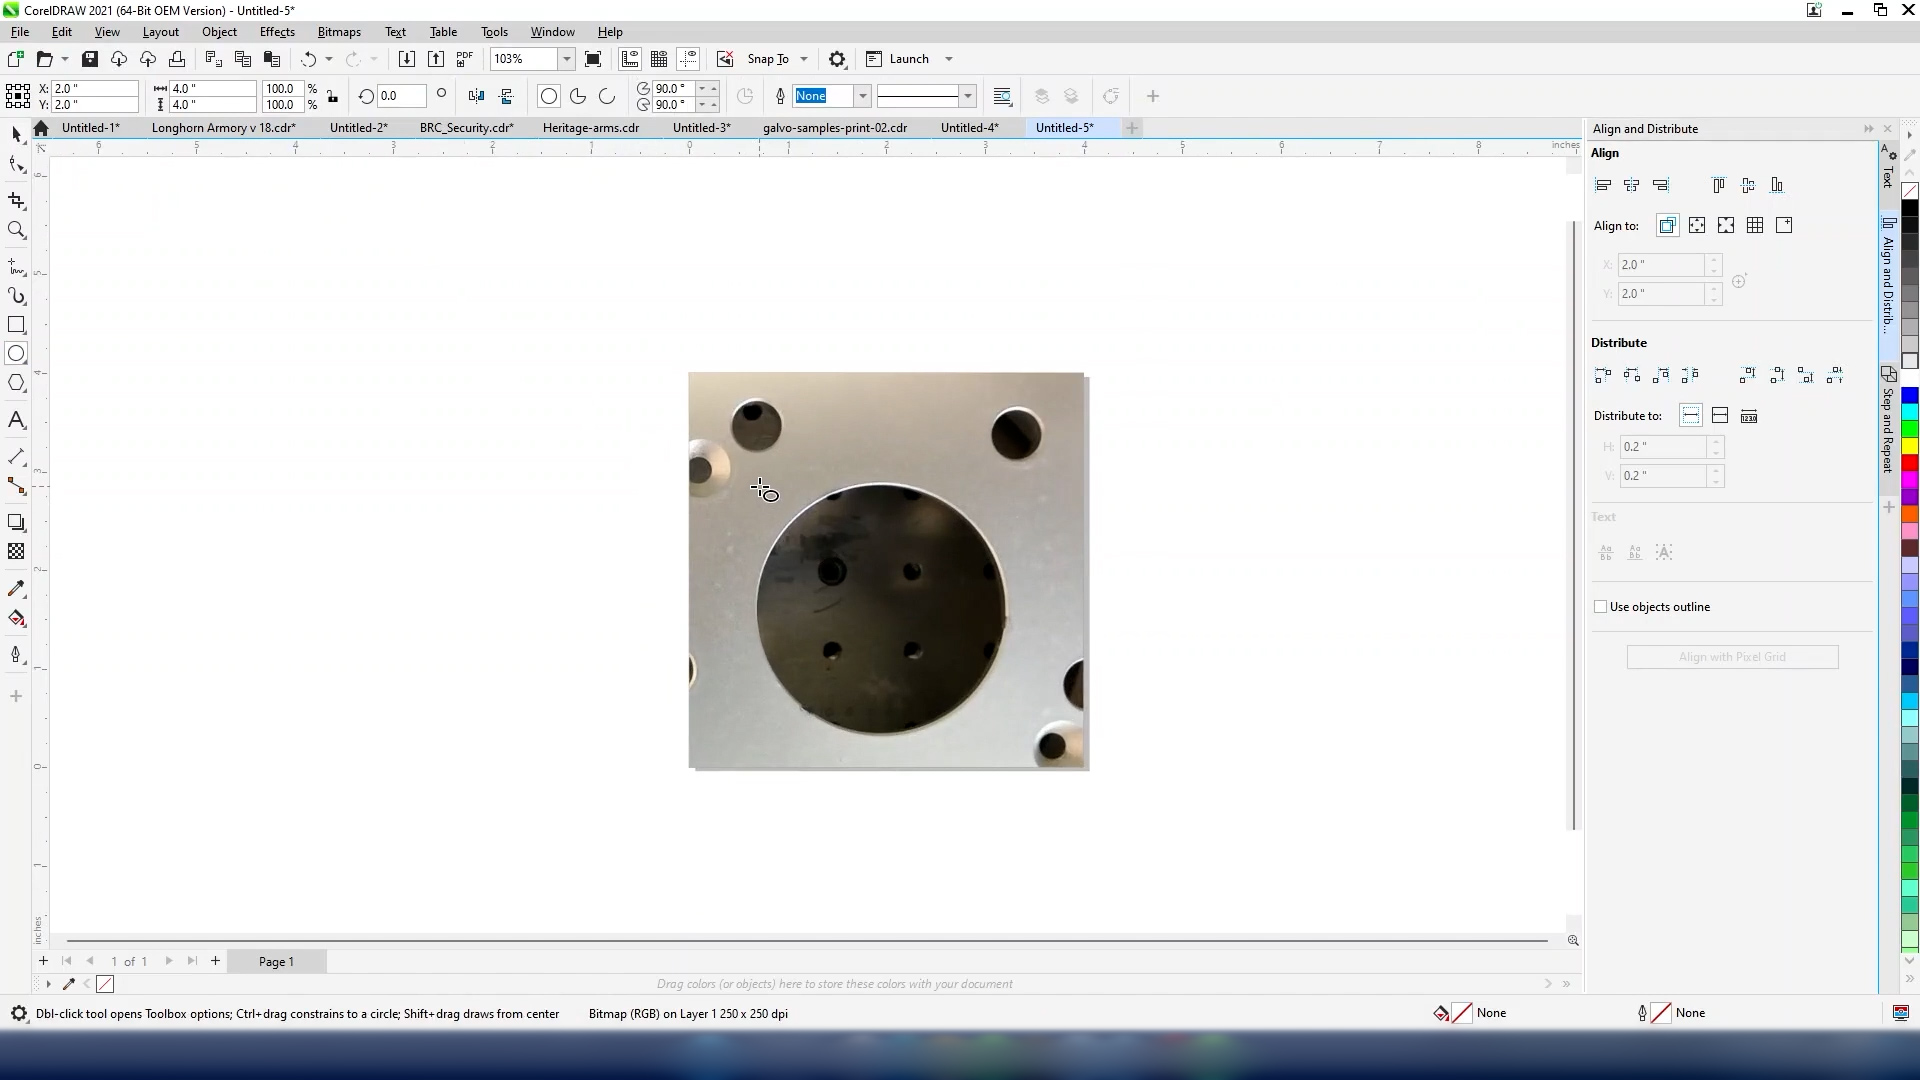Screen dimensions: 1920x1080
Task: Expand the Snap To dropdown
Action: (x=804, y=59)
